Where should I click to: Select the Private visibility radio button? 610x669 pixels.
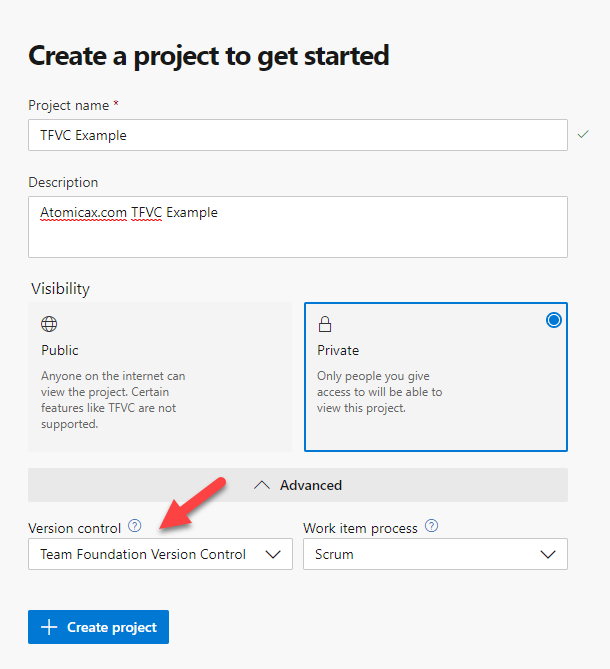pos(554,320)
